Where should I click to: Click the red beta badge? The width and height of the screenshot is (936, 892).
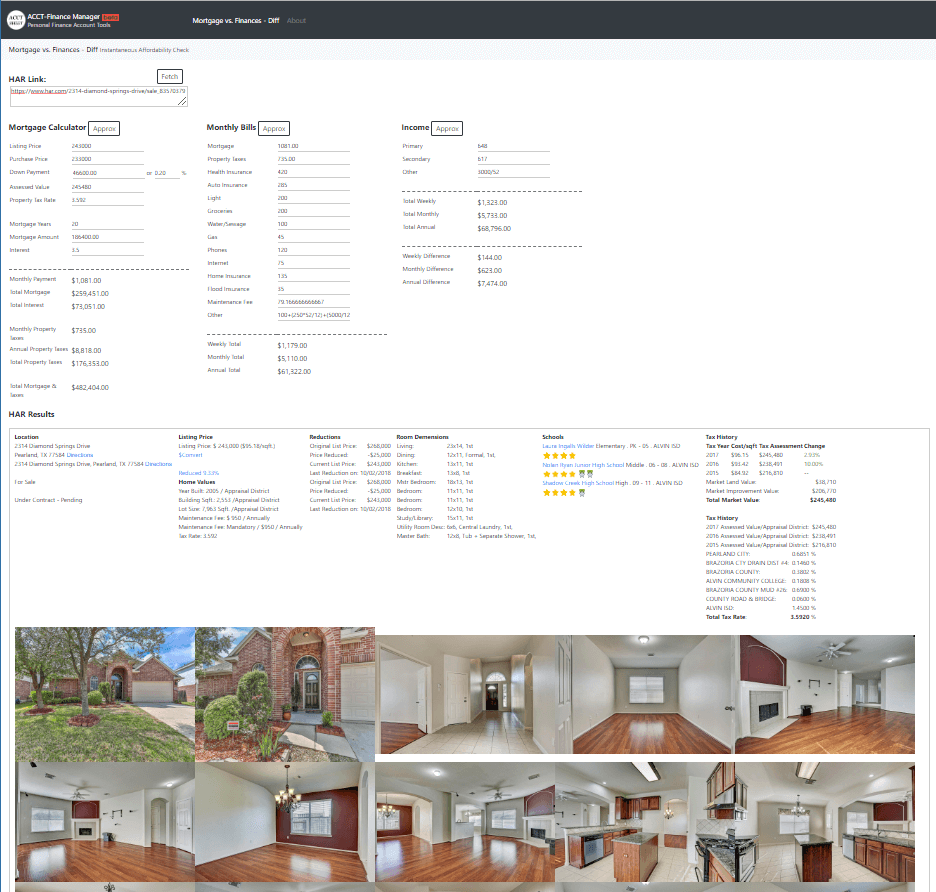click(110, 17)
